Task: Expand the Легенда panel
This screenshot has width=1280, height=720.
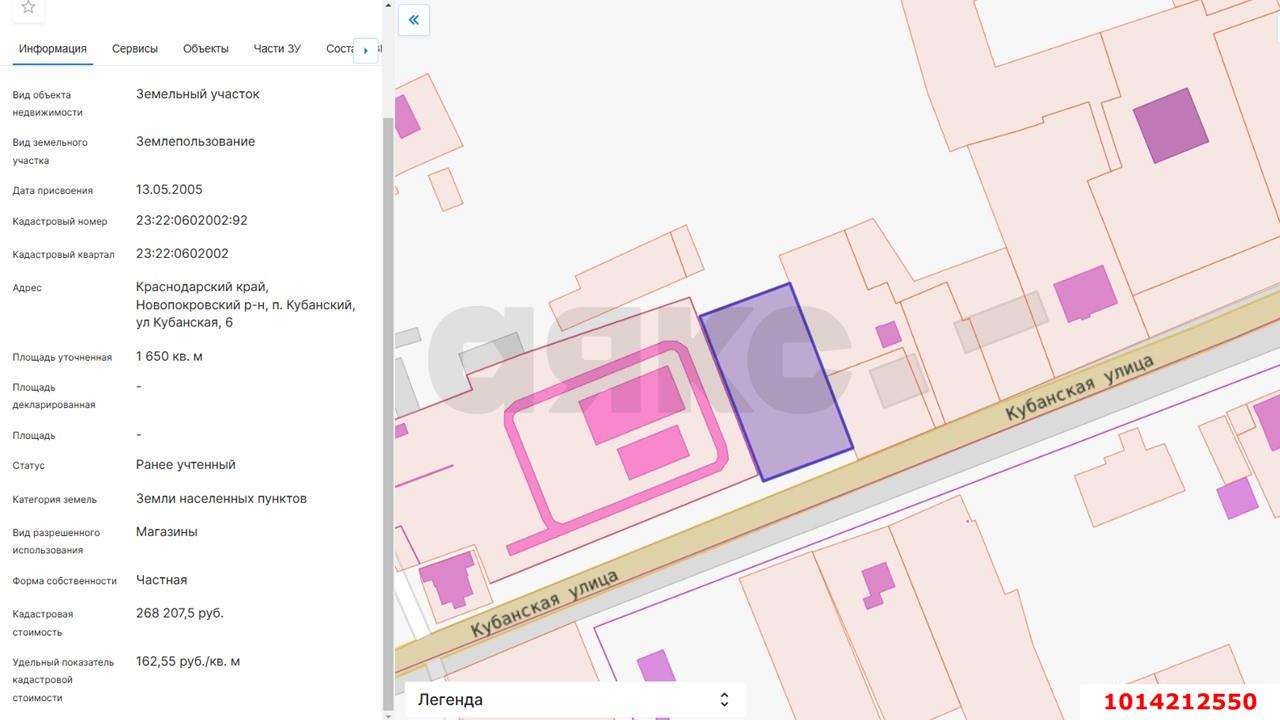Action: coord(575,700)
